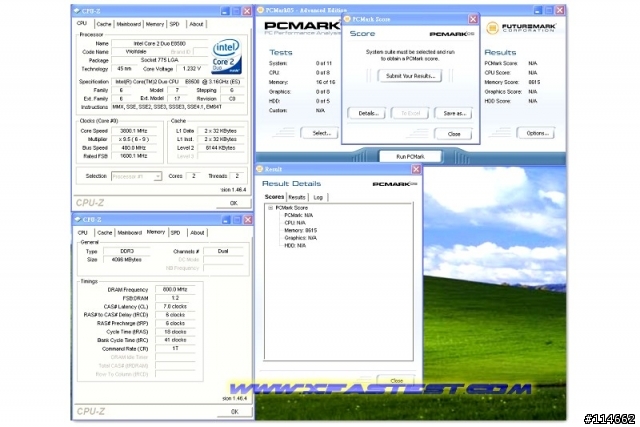The image size is (640, 427).
Task: Click the Rated FSB 1600.1 MHz value
Action: 134,156
